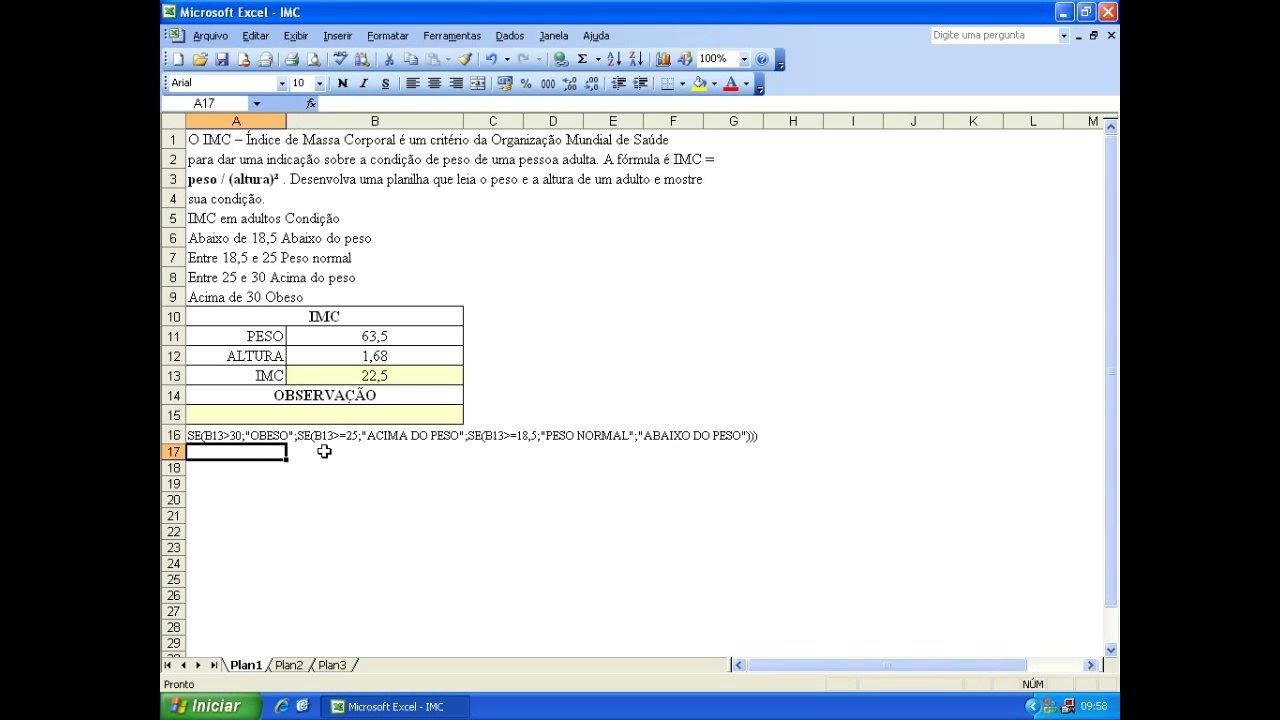This screenshot has height=720, width=1280.
Task: Switch to the Plan2 sheet tab
Action: tap(289, 665)
